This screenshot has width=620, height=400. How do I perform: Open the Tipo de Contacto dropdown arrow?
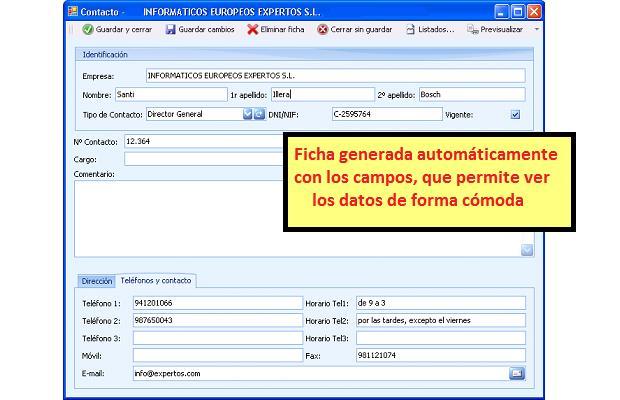pyautogui.click(x=248, y=114)
